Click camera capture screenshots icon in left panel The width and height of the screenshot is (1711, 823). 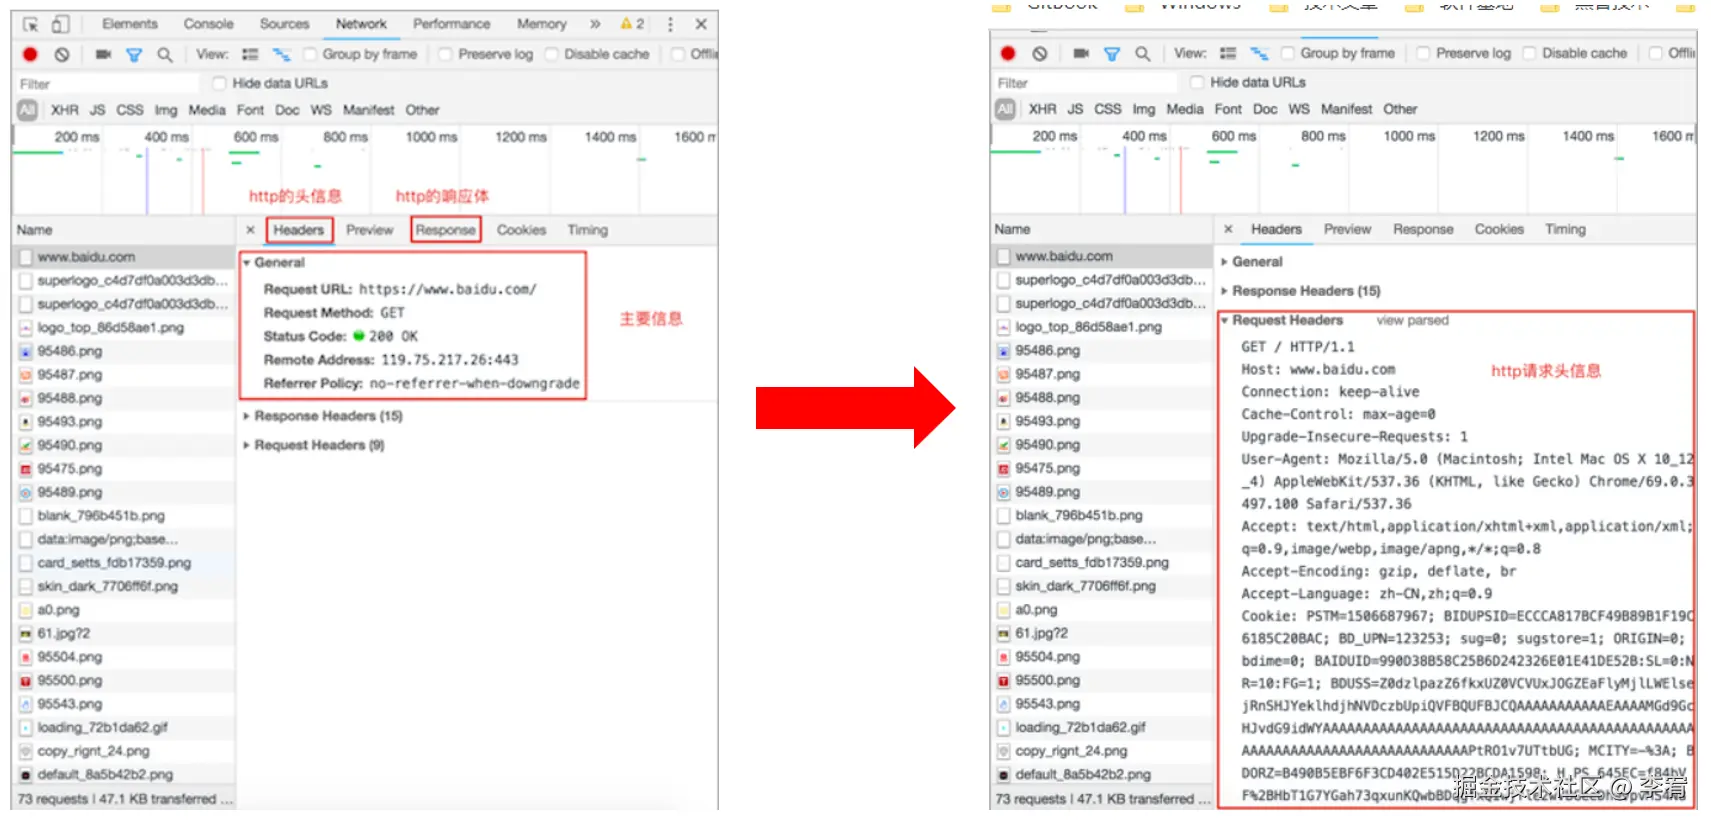tap(103, 54)
